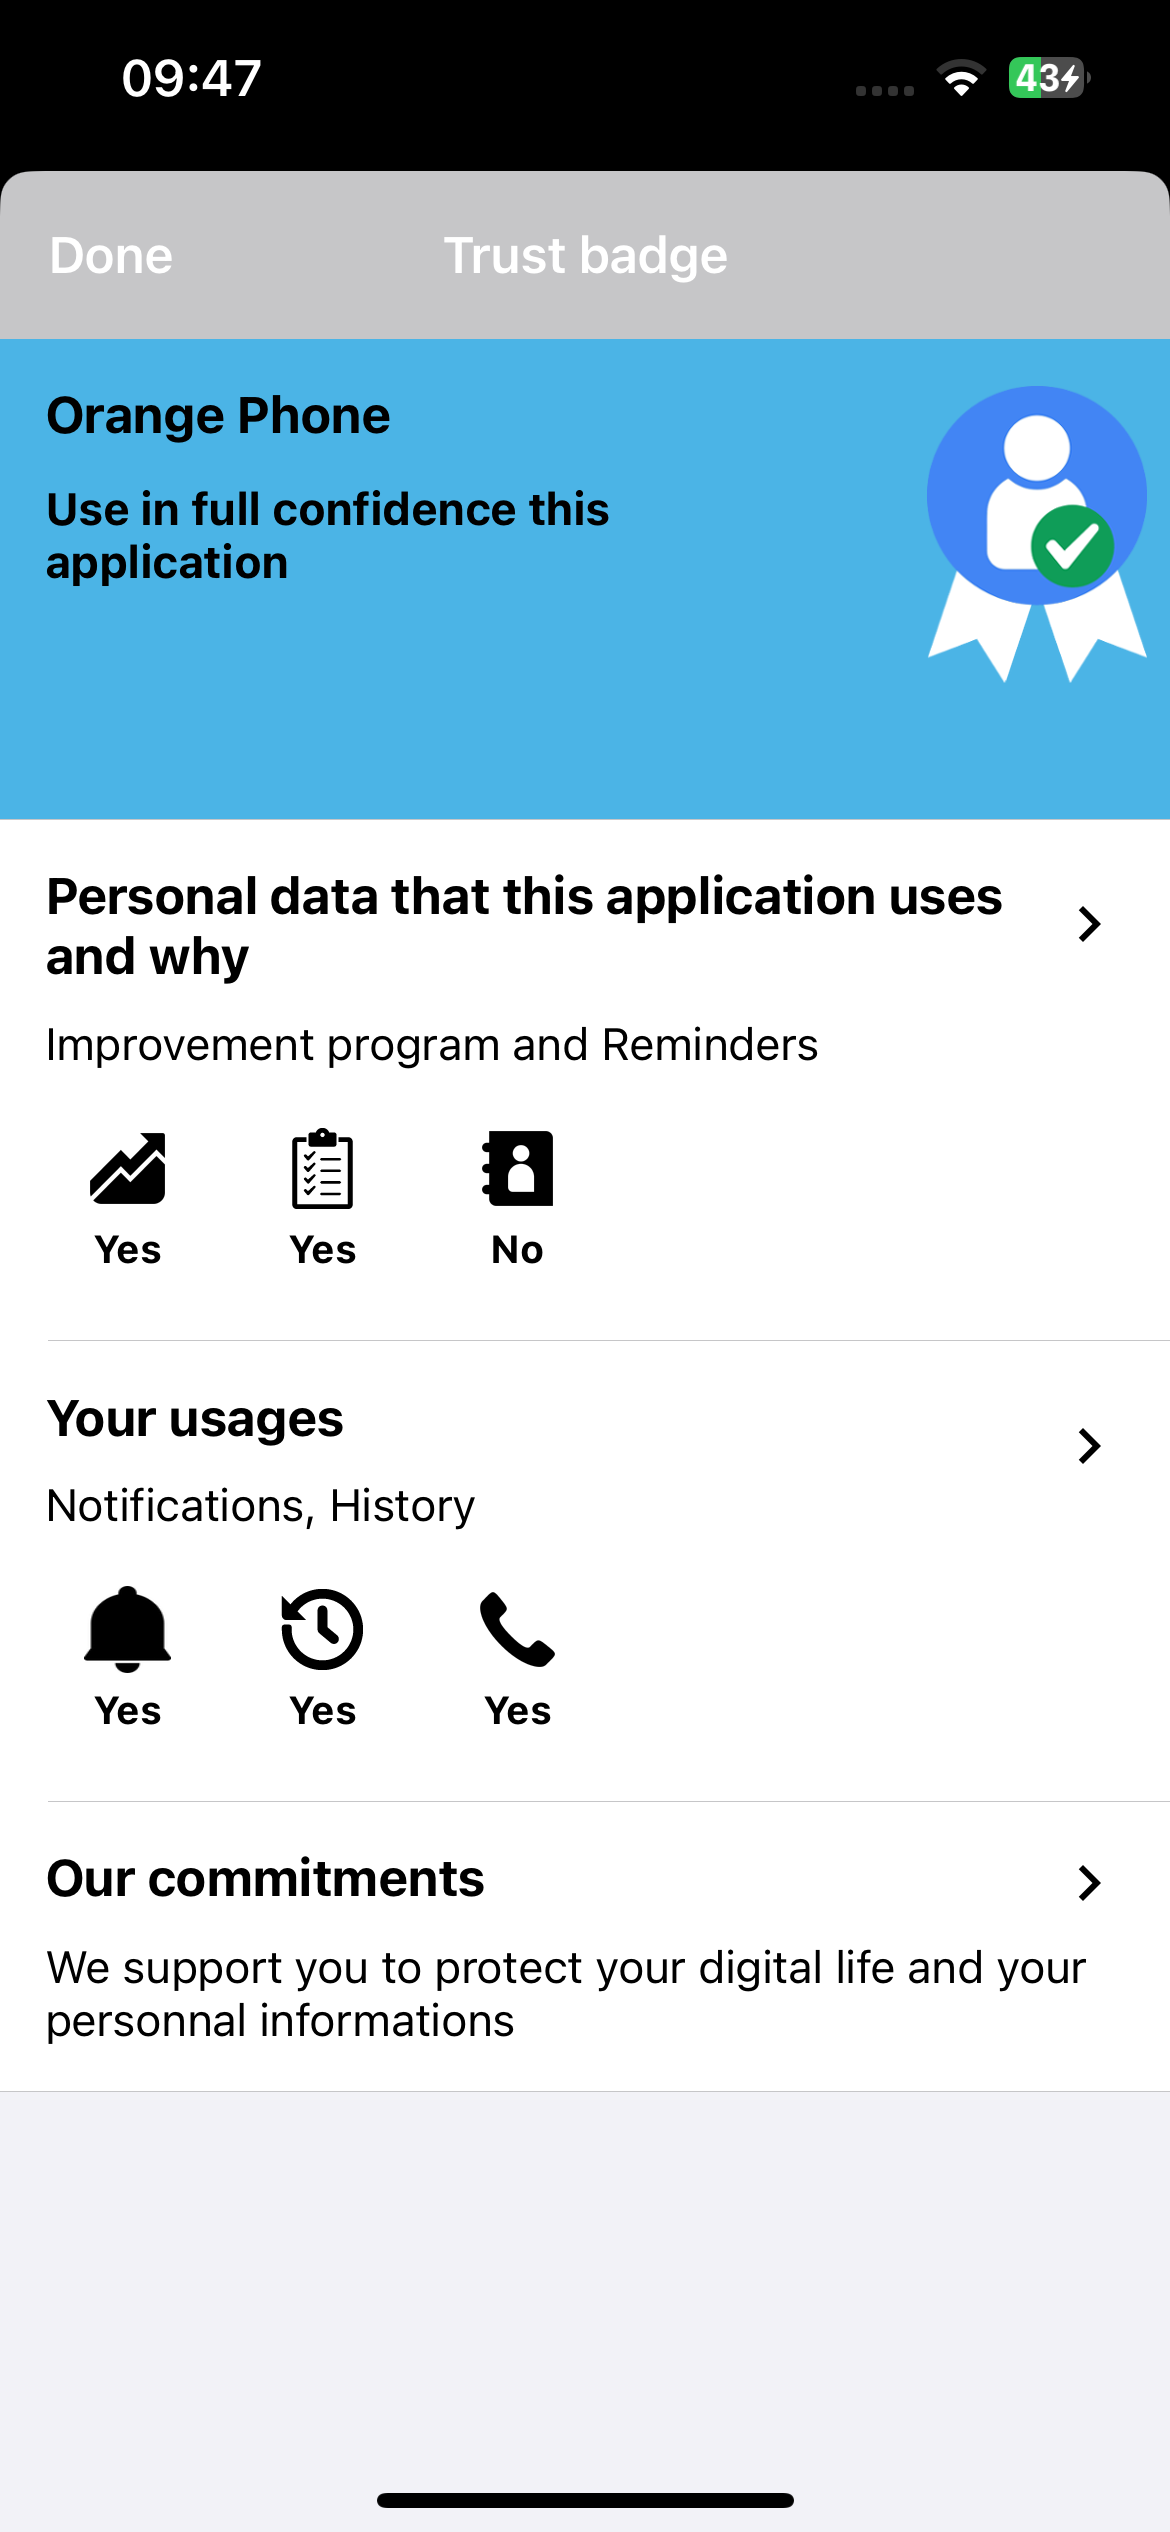Open 'Personal data that this application uses' heading
Viewport: 1170px width, 2532px height.
pyautogui.click(x=525, y=926)
